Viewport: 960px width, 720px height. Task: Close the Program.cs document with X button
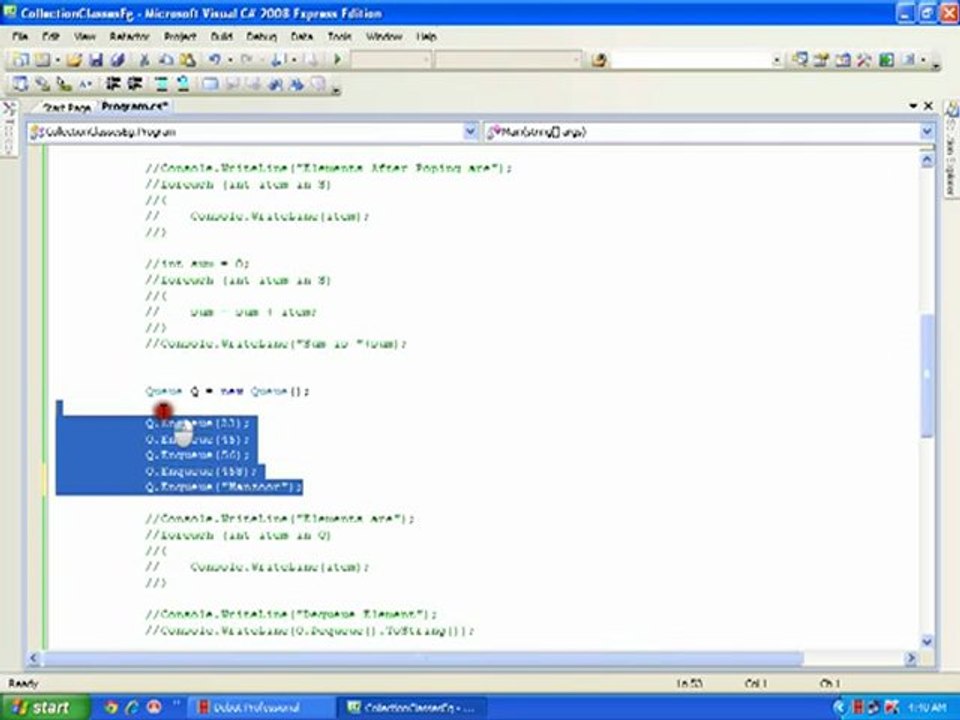(x=928, y=106)
